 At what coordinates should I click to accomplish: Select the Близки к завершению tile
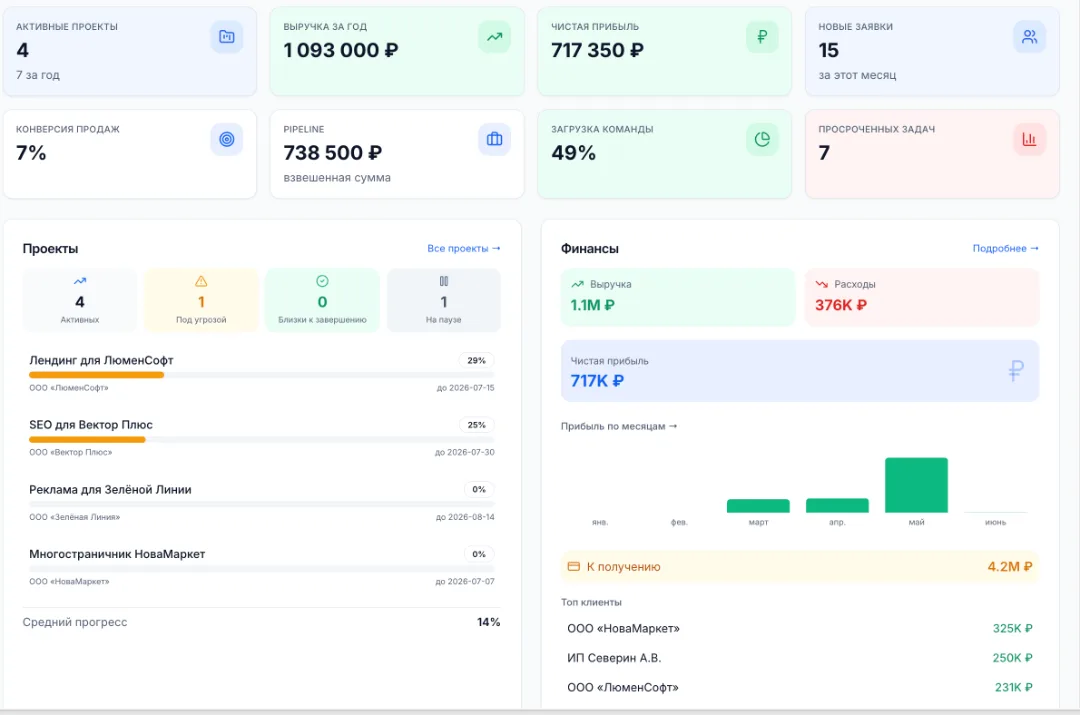tap(322, 300)
